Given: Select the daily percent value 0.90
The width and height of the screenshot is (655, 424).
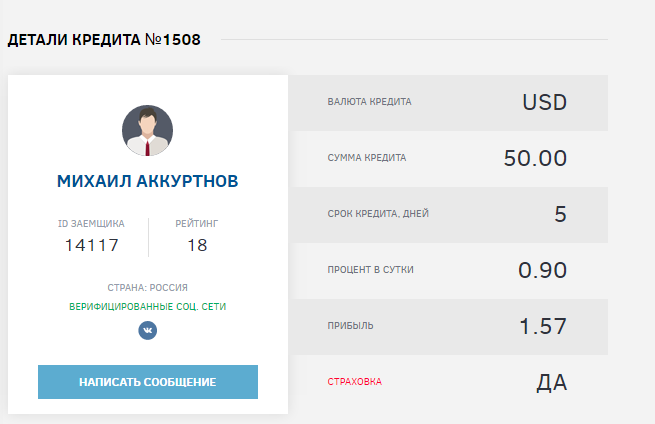Looking at the screenshot, I should coord(542,270).
